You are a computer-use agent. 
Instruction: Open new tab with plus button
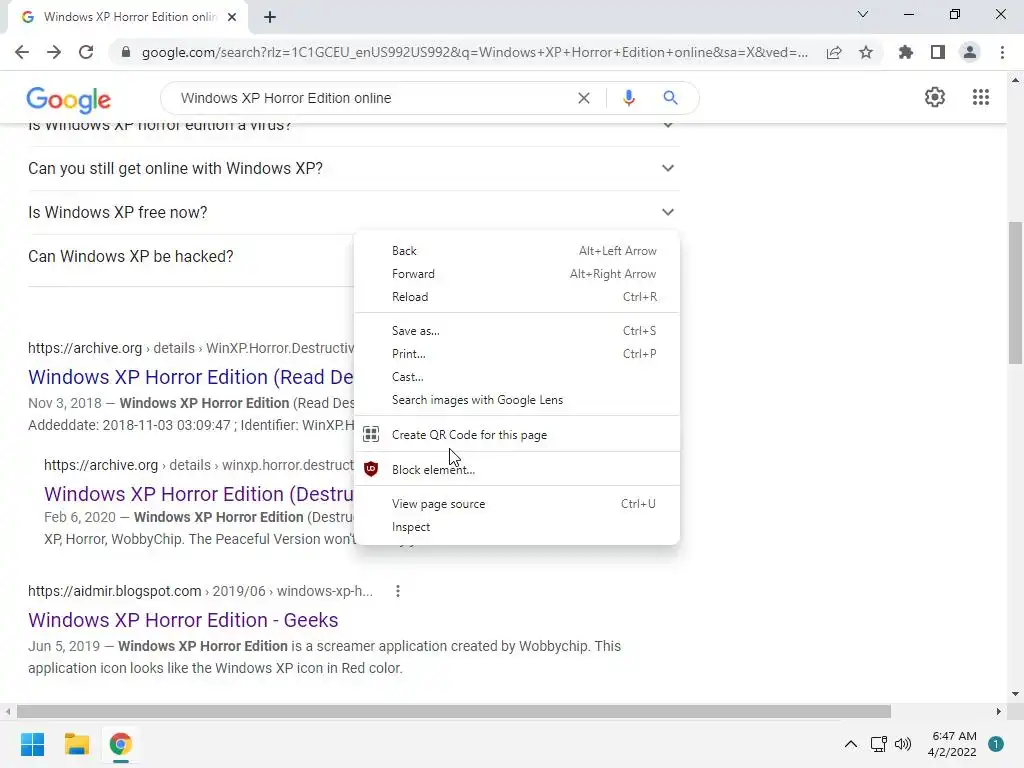coord(270,17)
